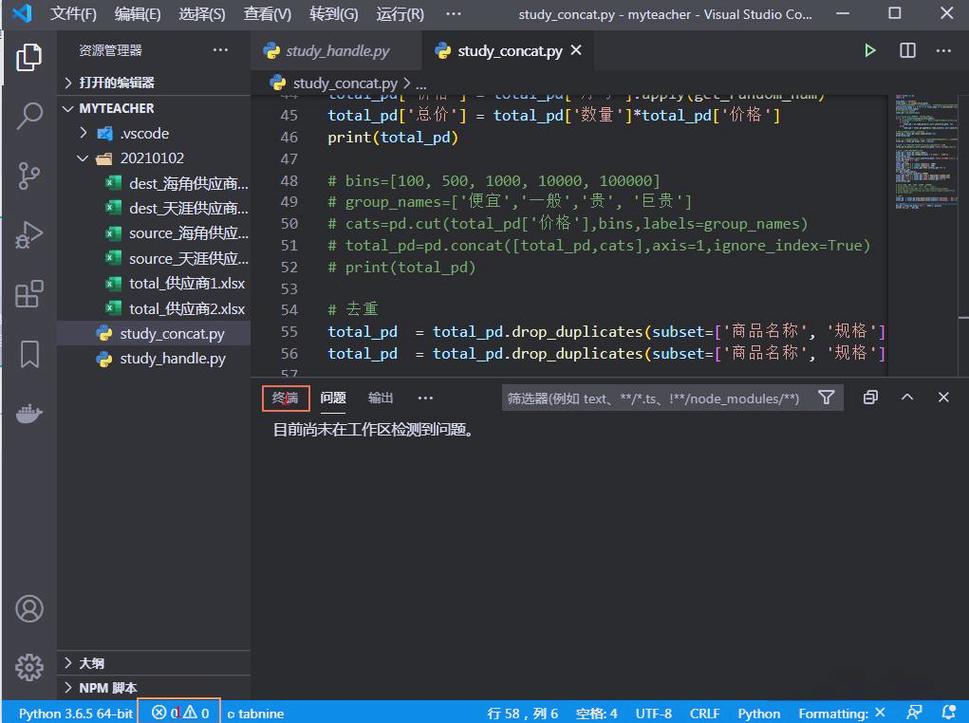
Task: Open the notifications bell in the status bar
Action: coord(950,713)
